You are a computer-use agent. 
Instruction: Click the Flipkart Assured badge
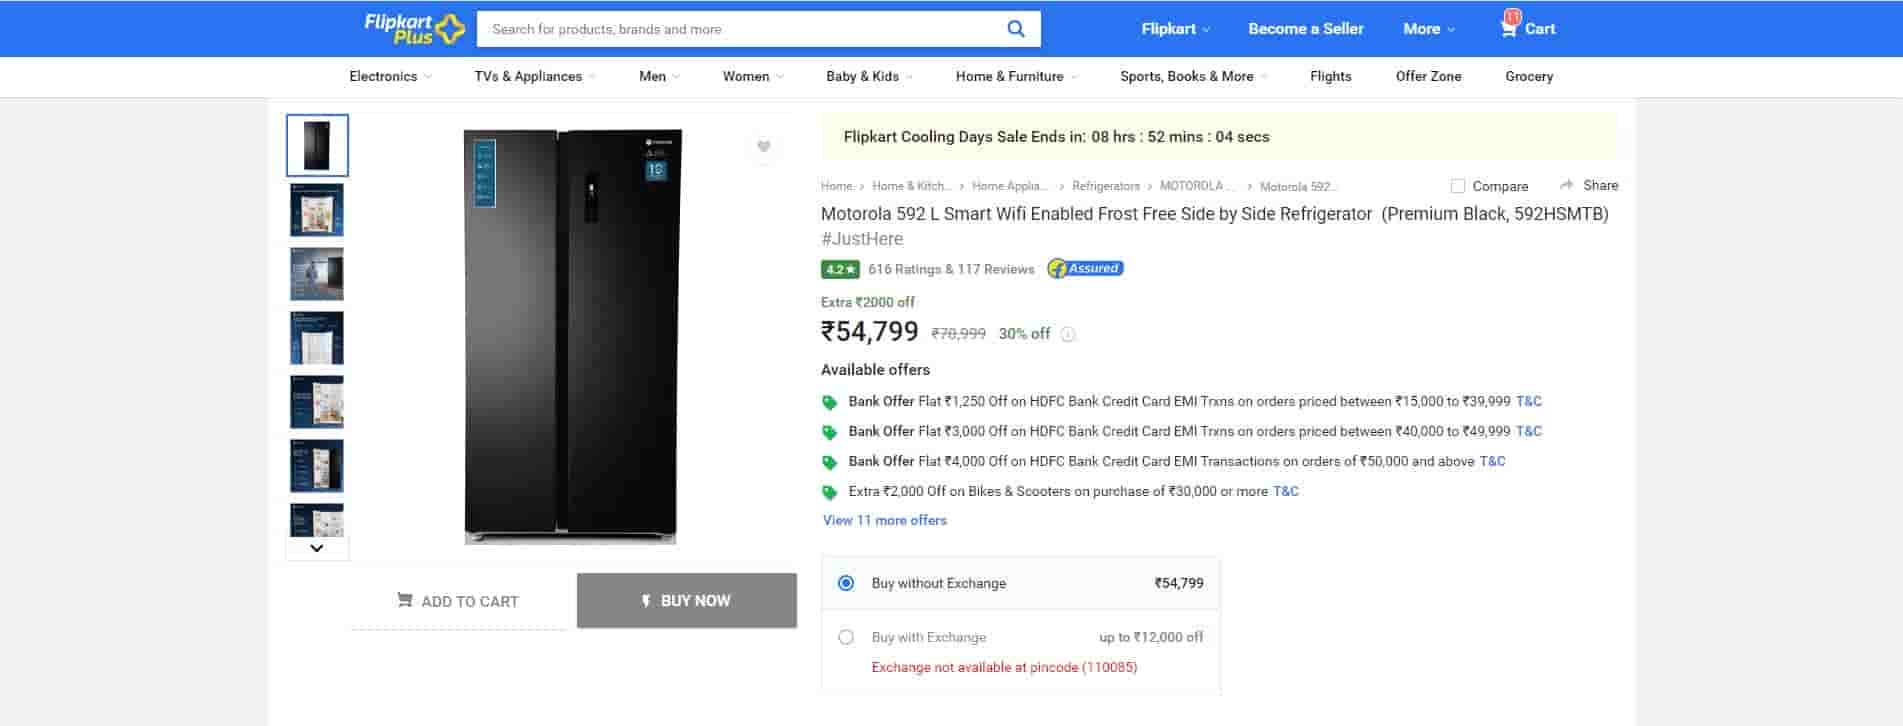pos(1085,268)
